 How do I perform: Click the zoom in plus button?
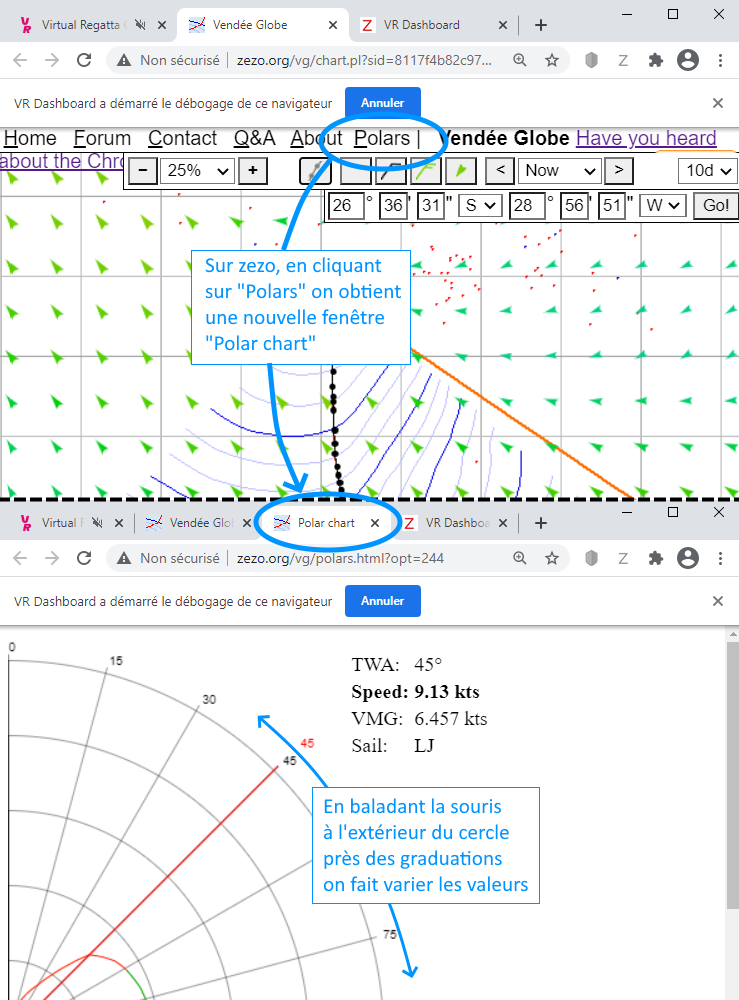(x=253, y=171)
